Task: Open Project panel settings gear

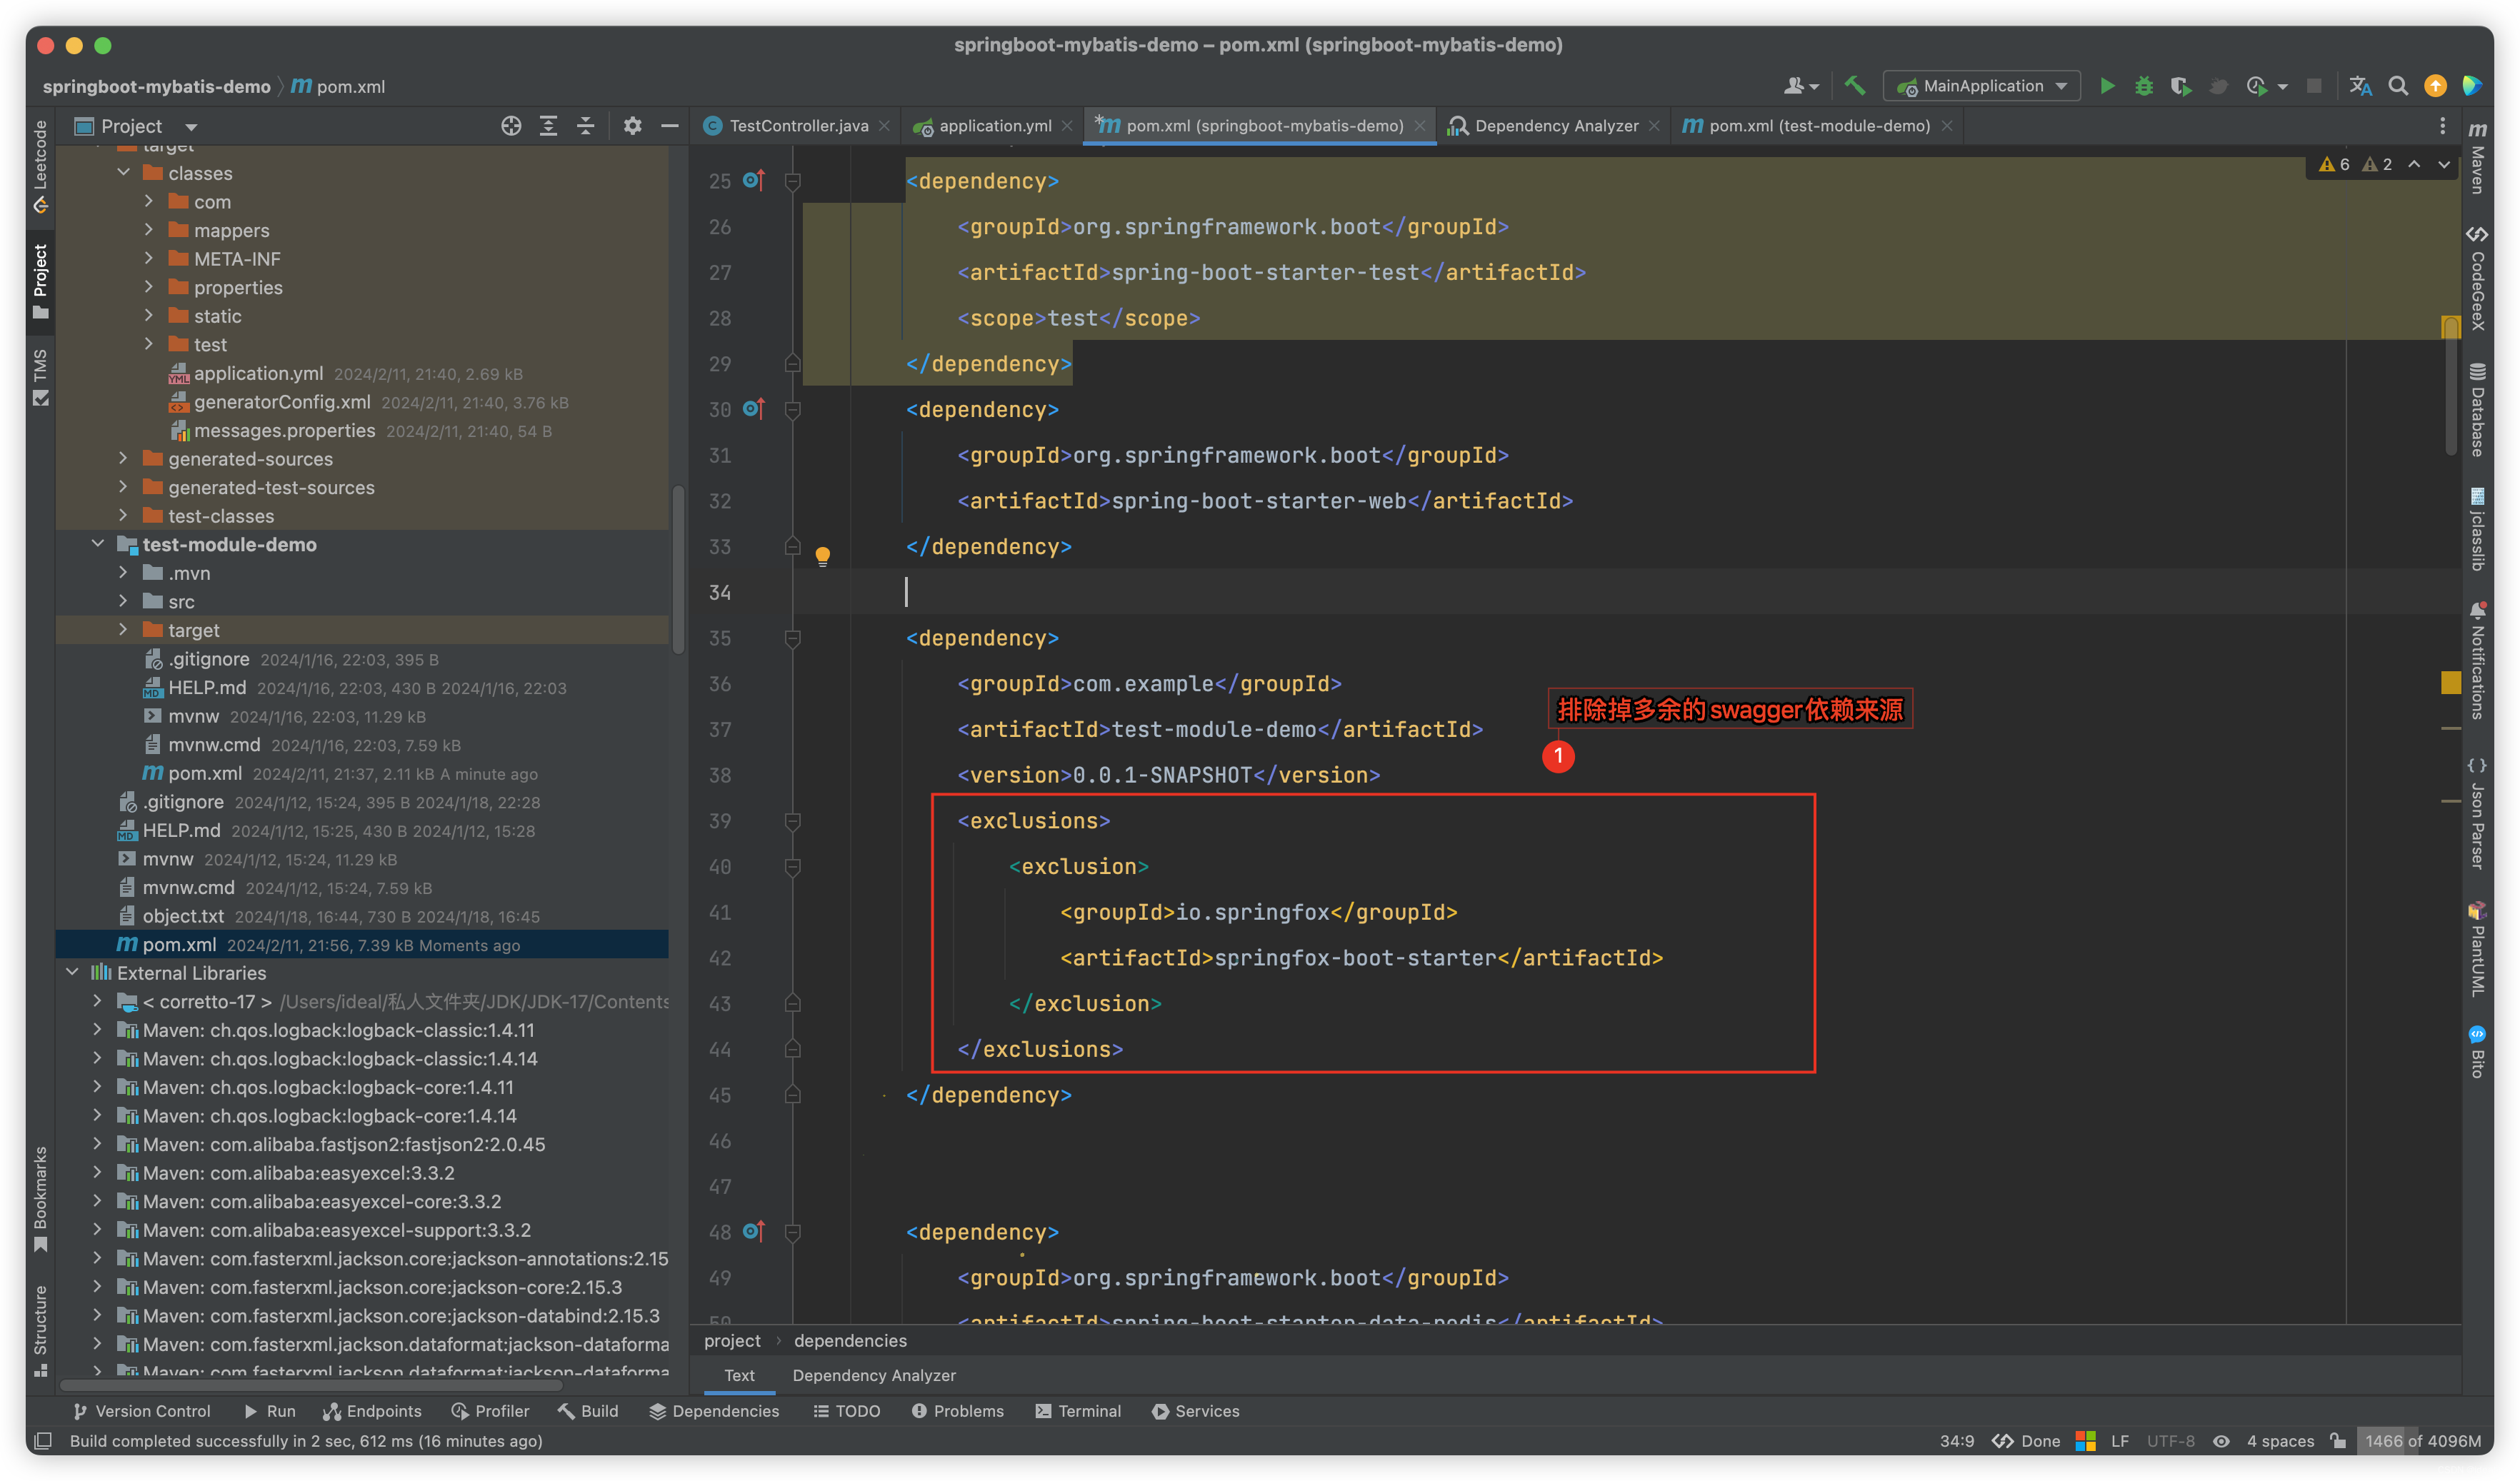Action: (632, 126)
